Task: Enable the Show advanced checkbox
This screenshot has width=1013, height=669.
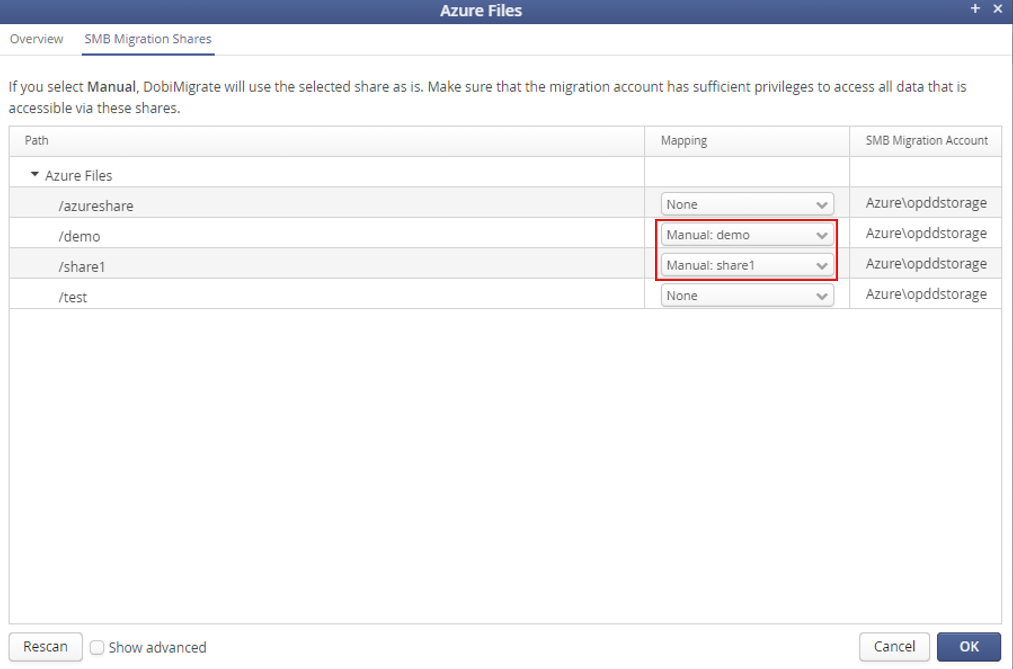Action: tap(97, 647)
